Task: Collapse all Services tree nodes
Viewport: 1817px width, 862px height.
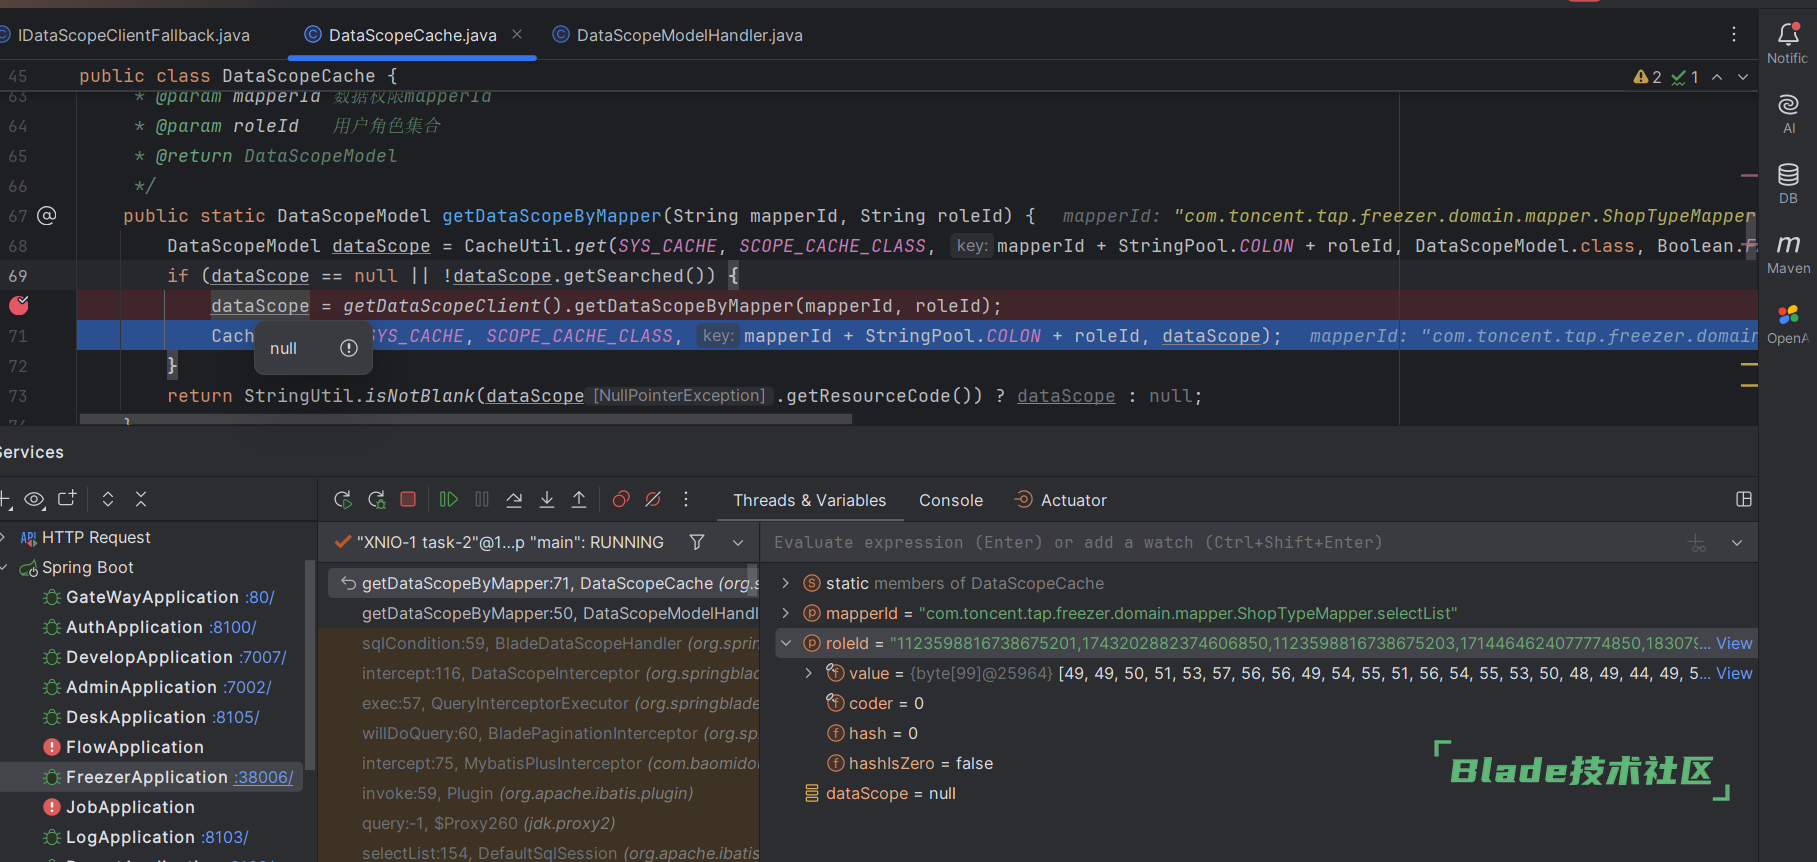Action: [x=141, y=499]
